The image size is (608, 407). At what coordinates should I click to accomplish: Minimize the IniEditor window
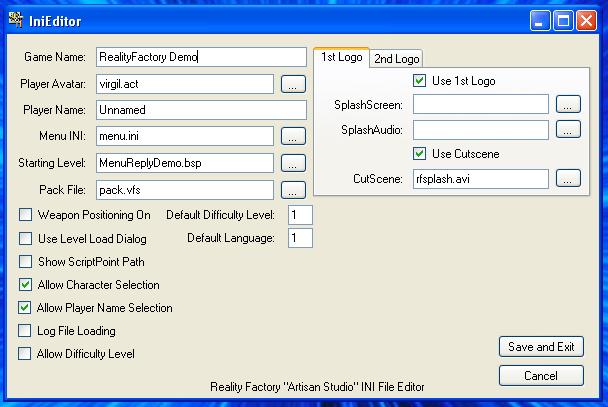[x=540, y=20]
